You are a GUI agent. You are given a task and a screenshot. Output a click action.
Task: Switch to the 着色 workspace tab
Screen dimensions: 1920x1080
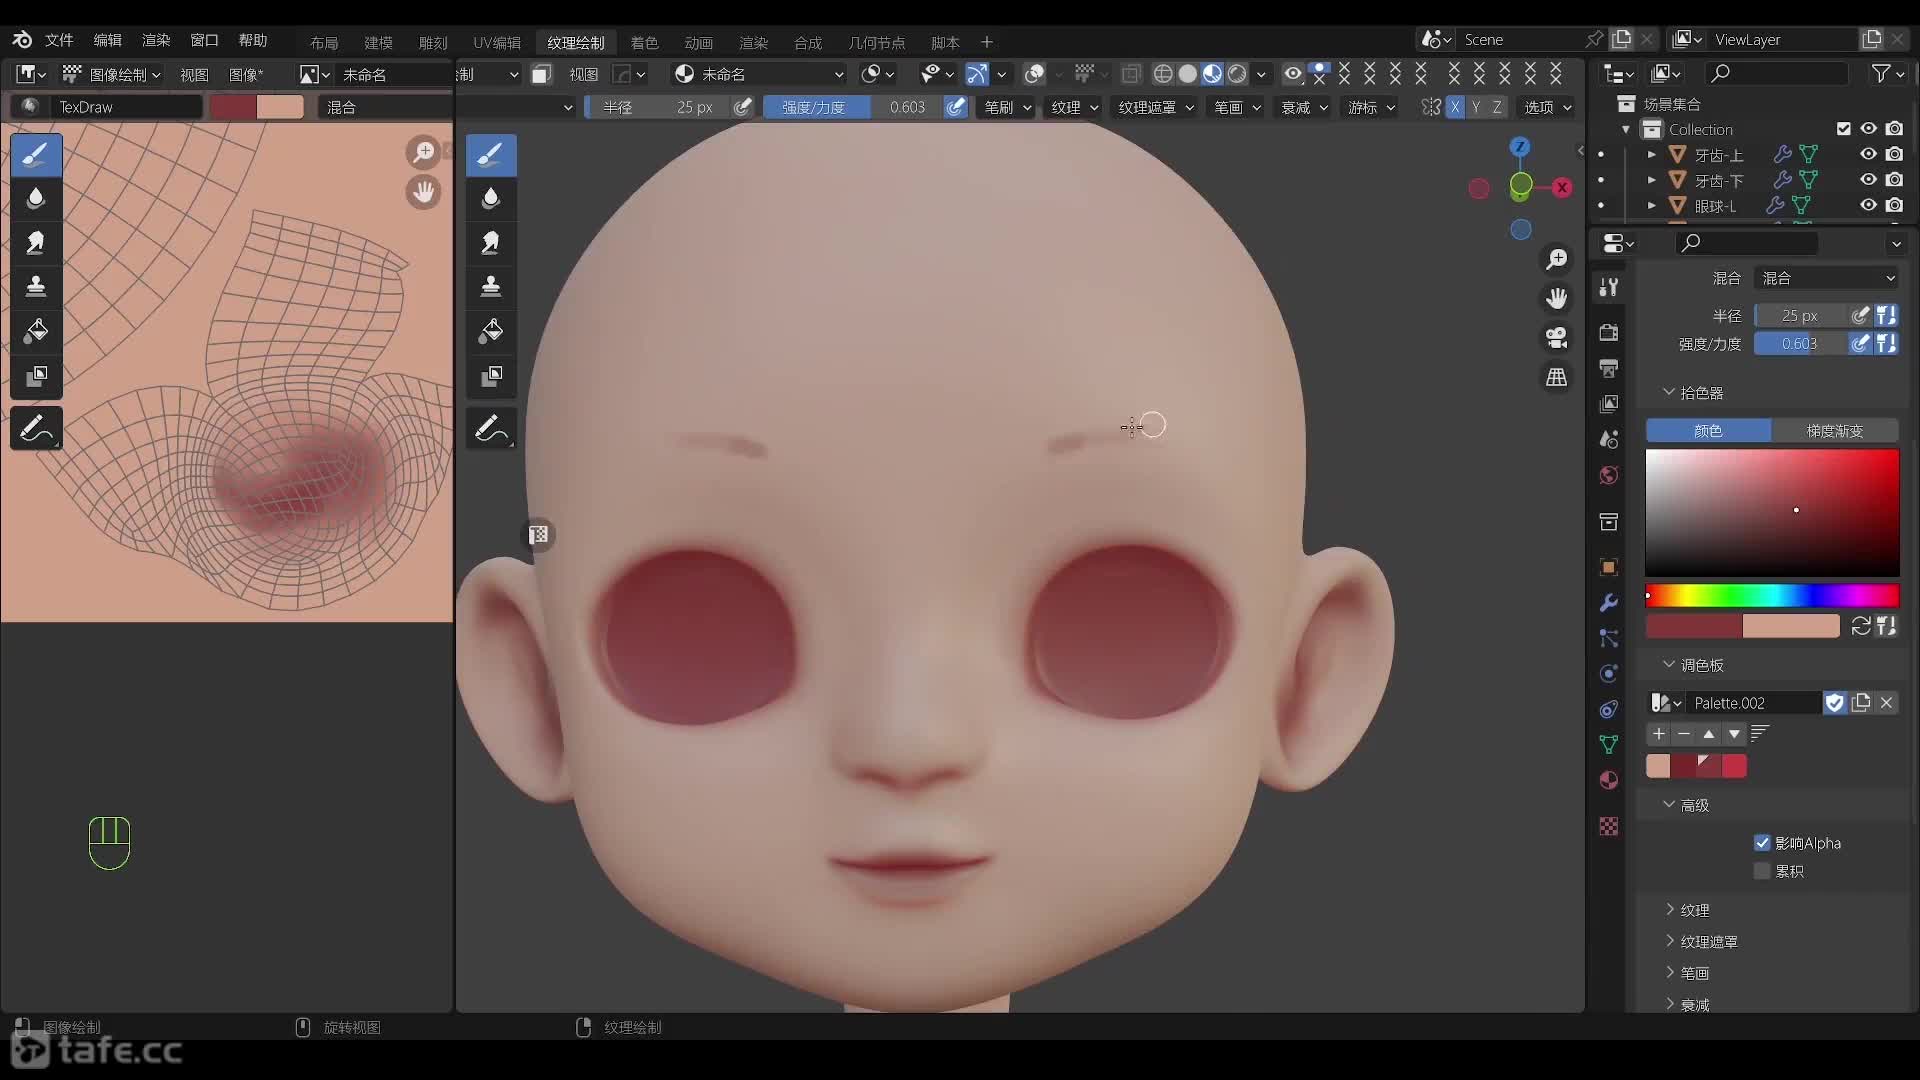[x=644, y=42]
